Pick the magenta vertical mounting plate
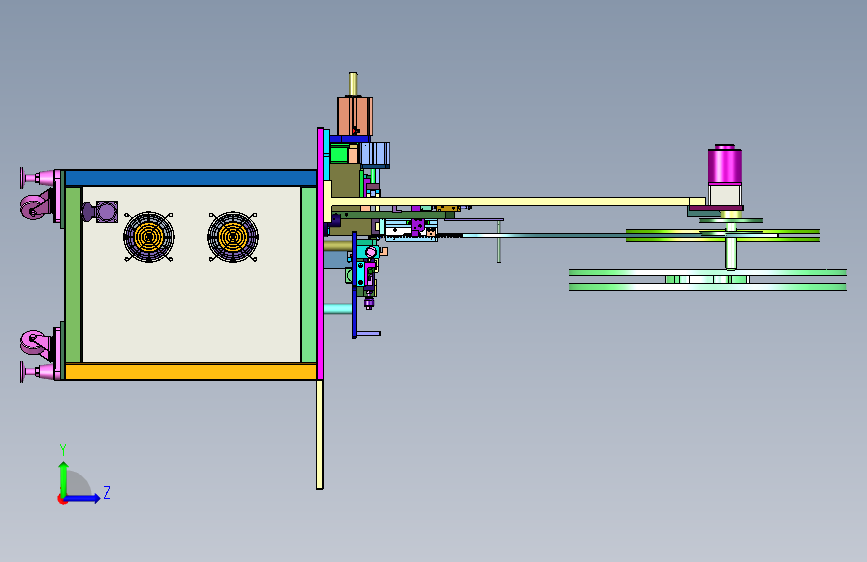The height and width of the screenshot is (562, 867). [x=320, y=254]
